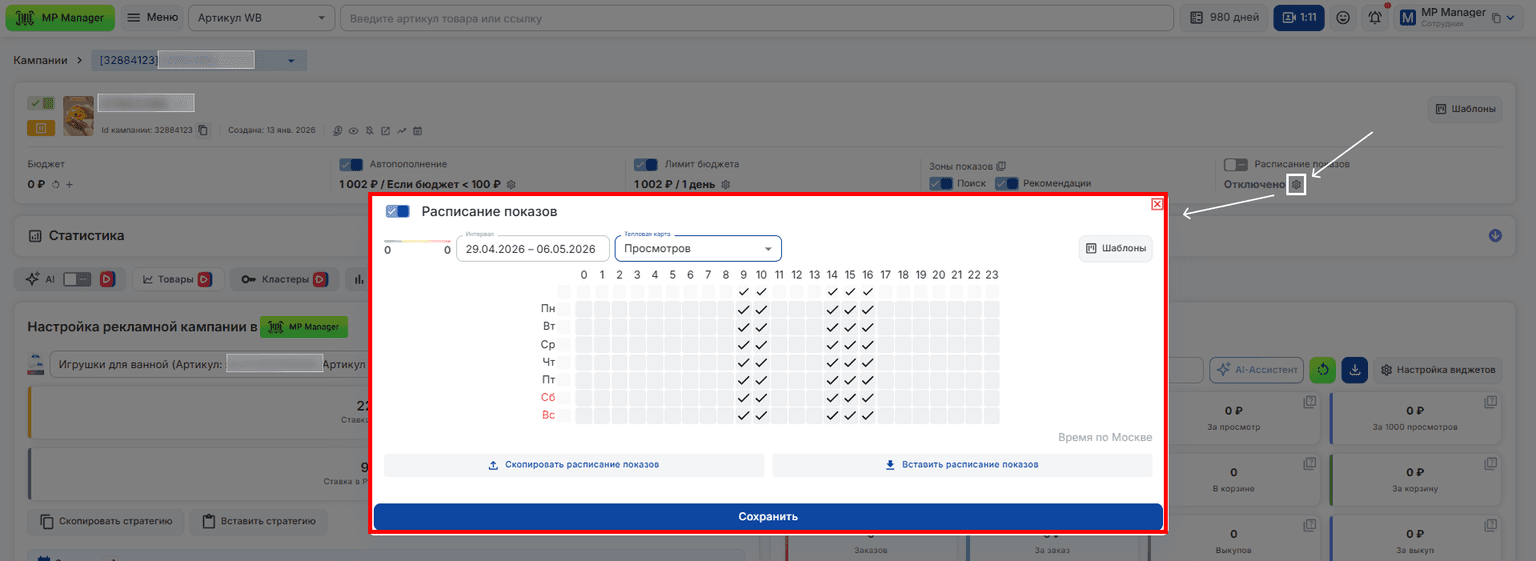Click the download icon button near AI-Ассистент
The width and height of the screenshot is (1536, 561).
pos(1355,370)
